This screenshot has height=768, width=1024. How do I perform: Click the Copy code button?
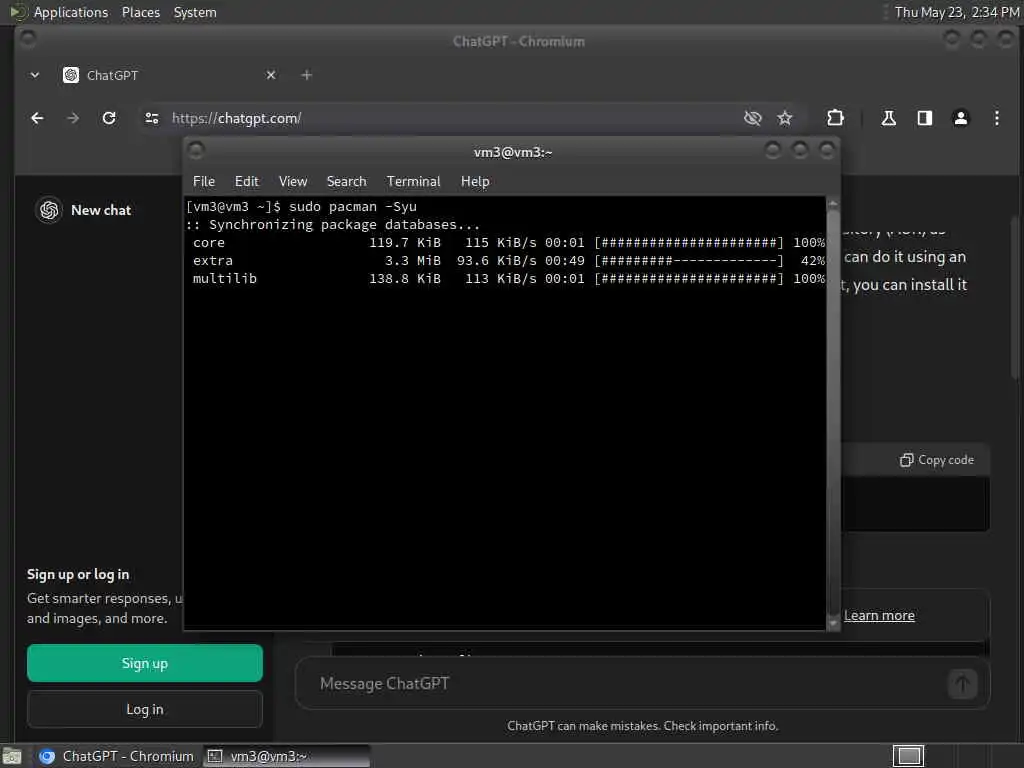pyautogui.click(x=937, y=460)
